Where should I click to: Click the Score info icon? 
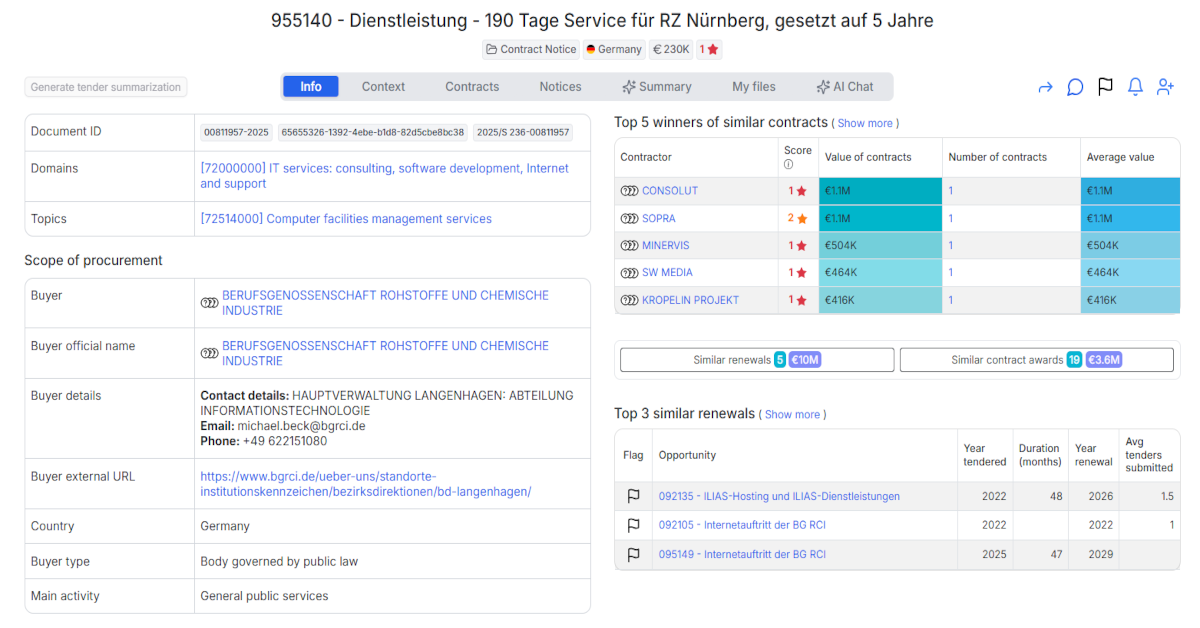point(788,165)
